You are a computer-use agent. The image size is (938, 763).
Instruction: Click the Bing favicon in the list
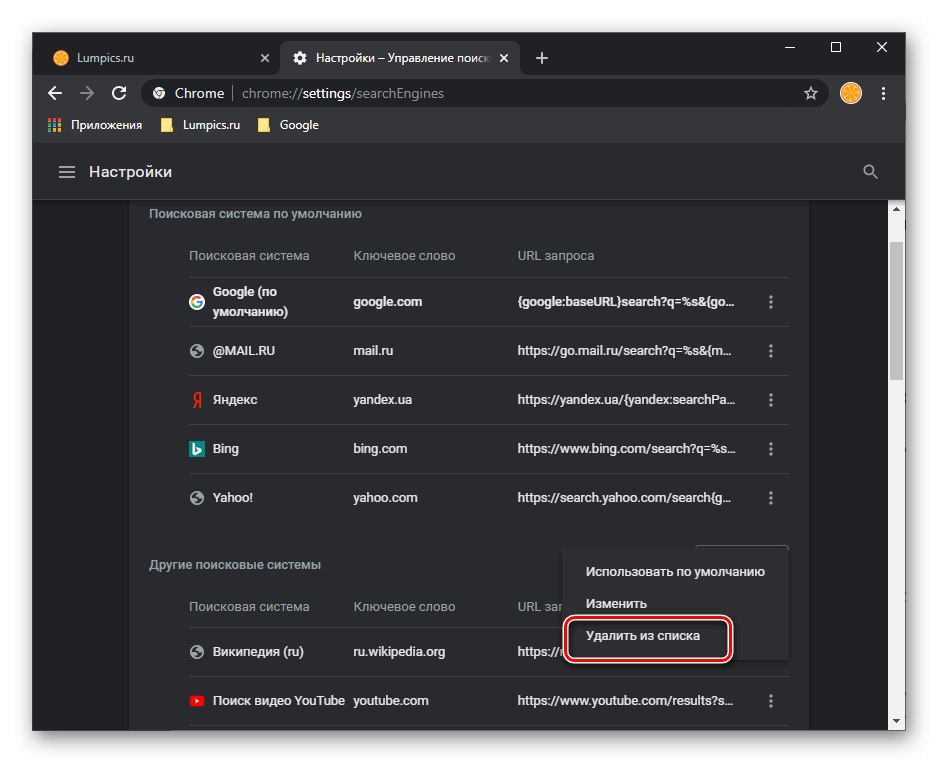click(x=196, y=449)
